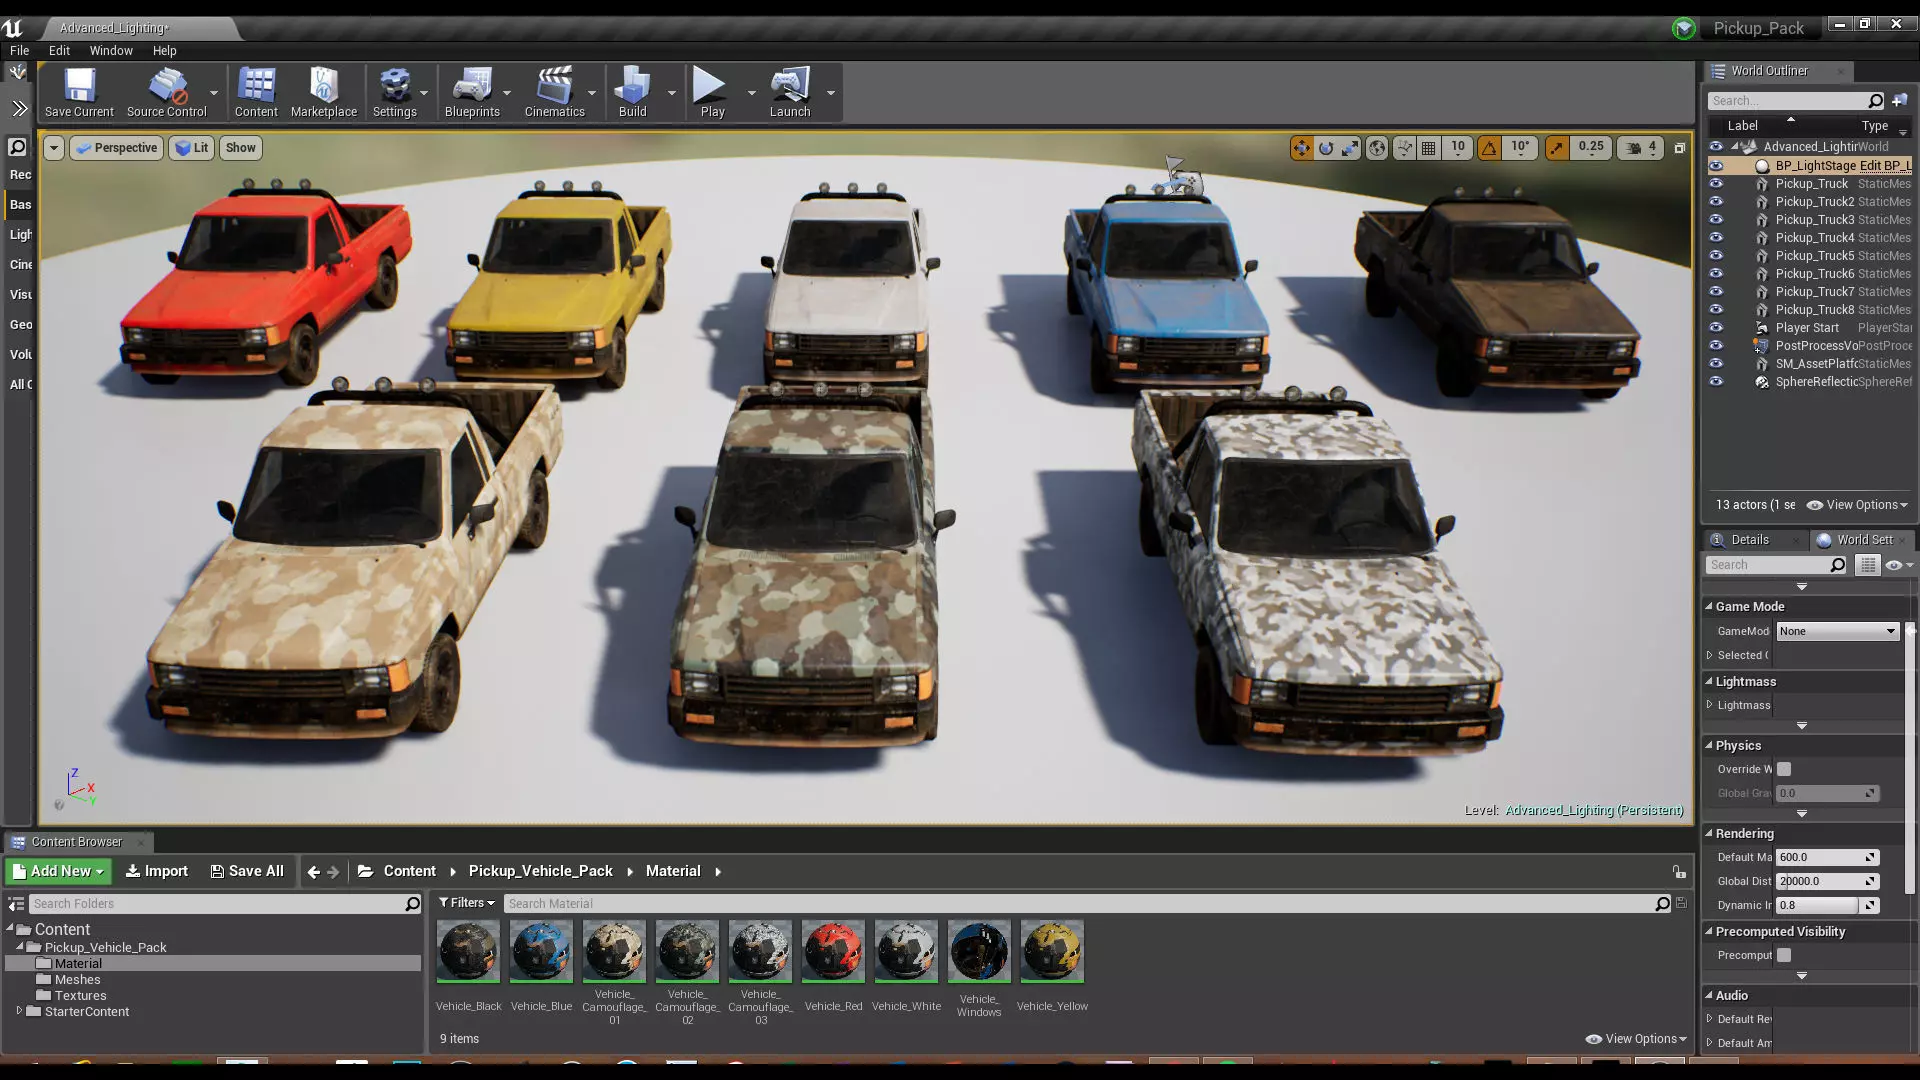Image resolution: width=1920 pixels, height=1080 pixels.
Task: Toggle sources panel icon in Content Browser
Action: (x=16, y=904)
